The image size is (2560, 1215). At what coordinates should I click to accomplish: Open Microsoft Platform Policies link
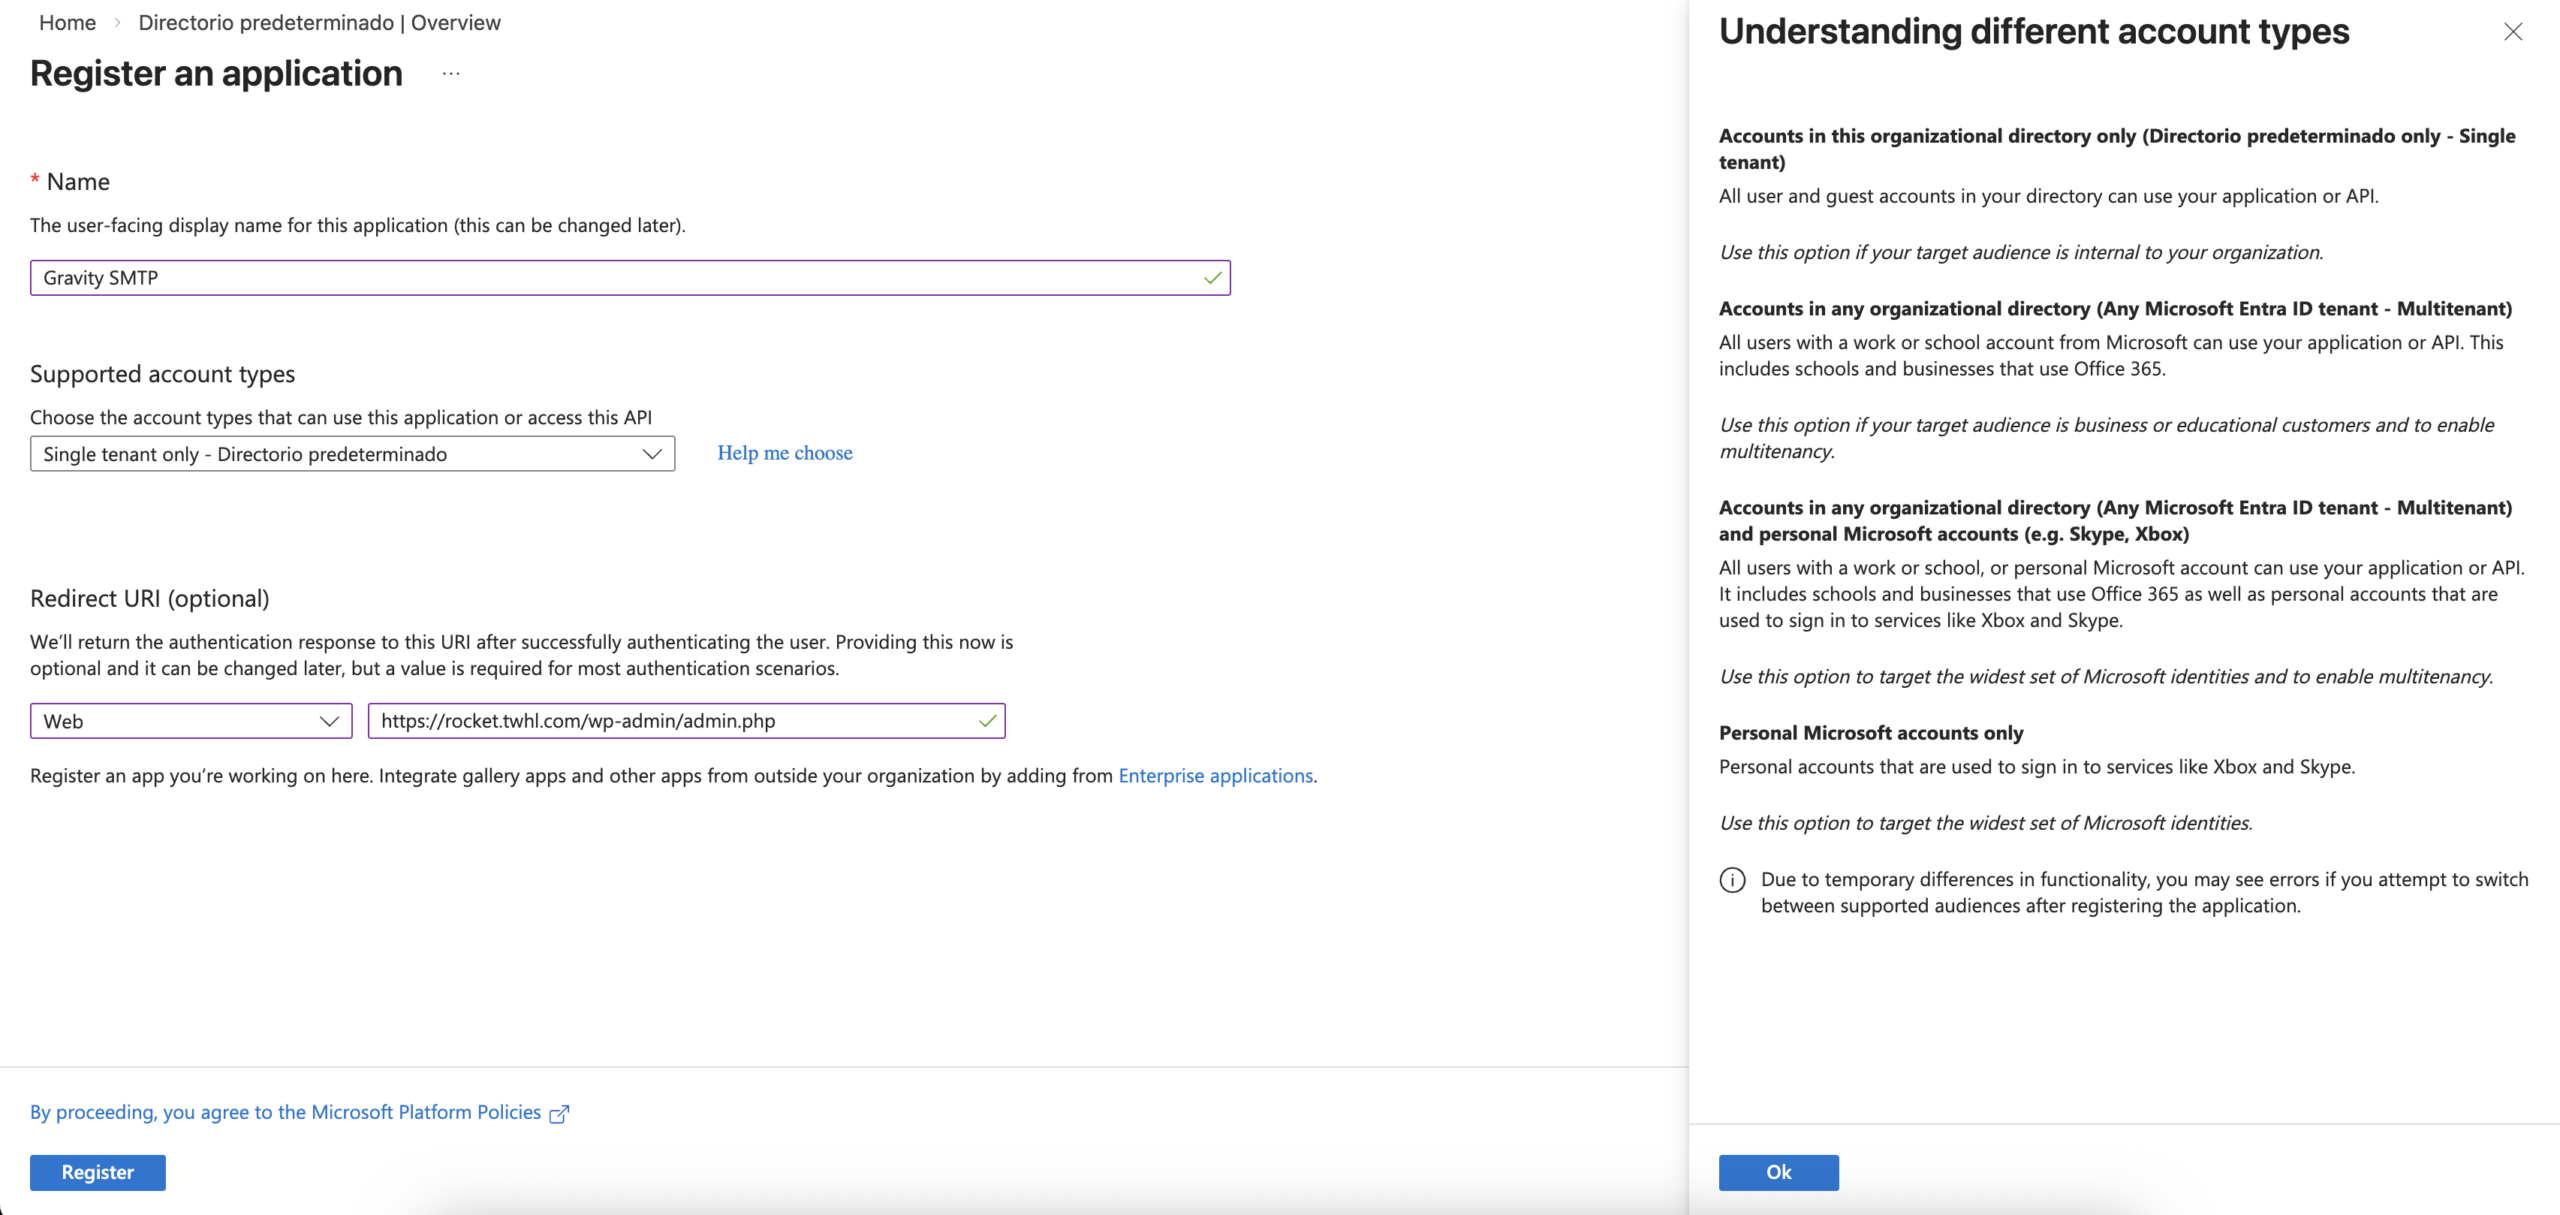coord(285,1113)
